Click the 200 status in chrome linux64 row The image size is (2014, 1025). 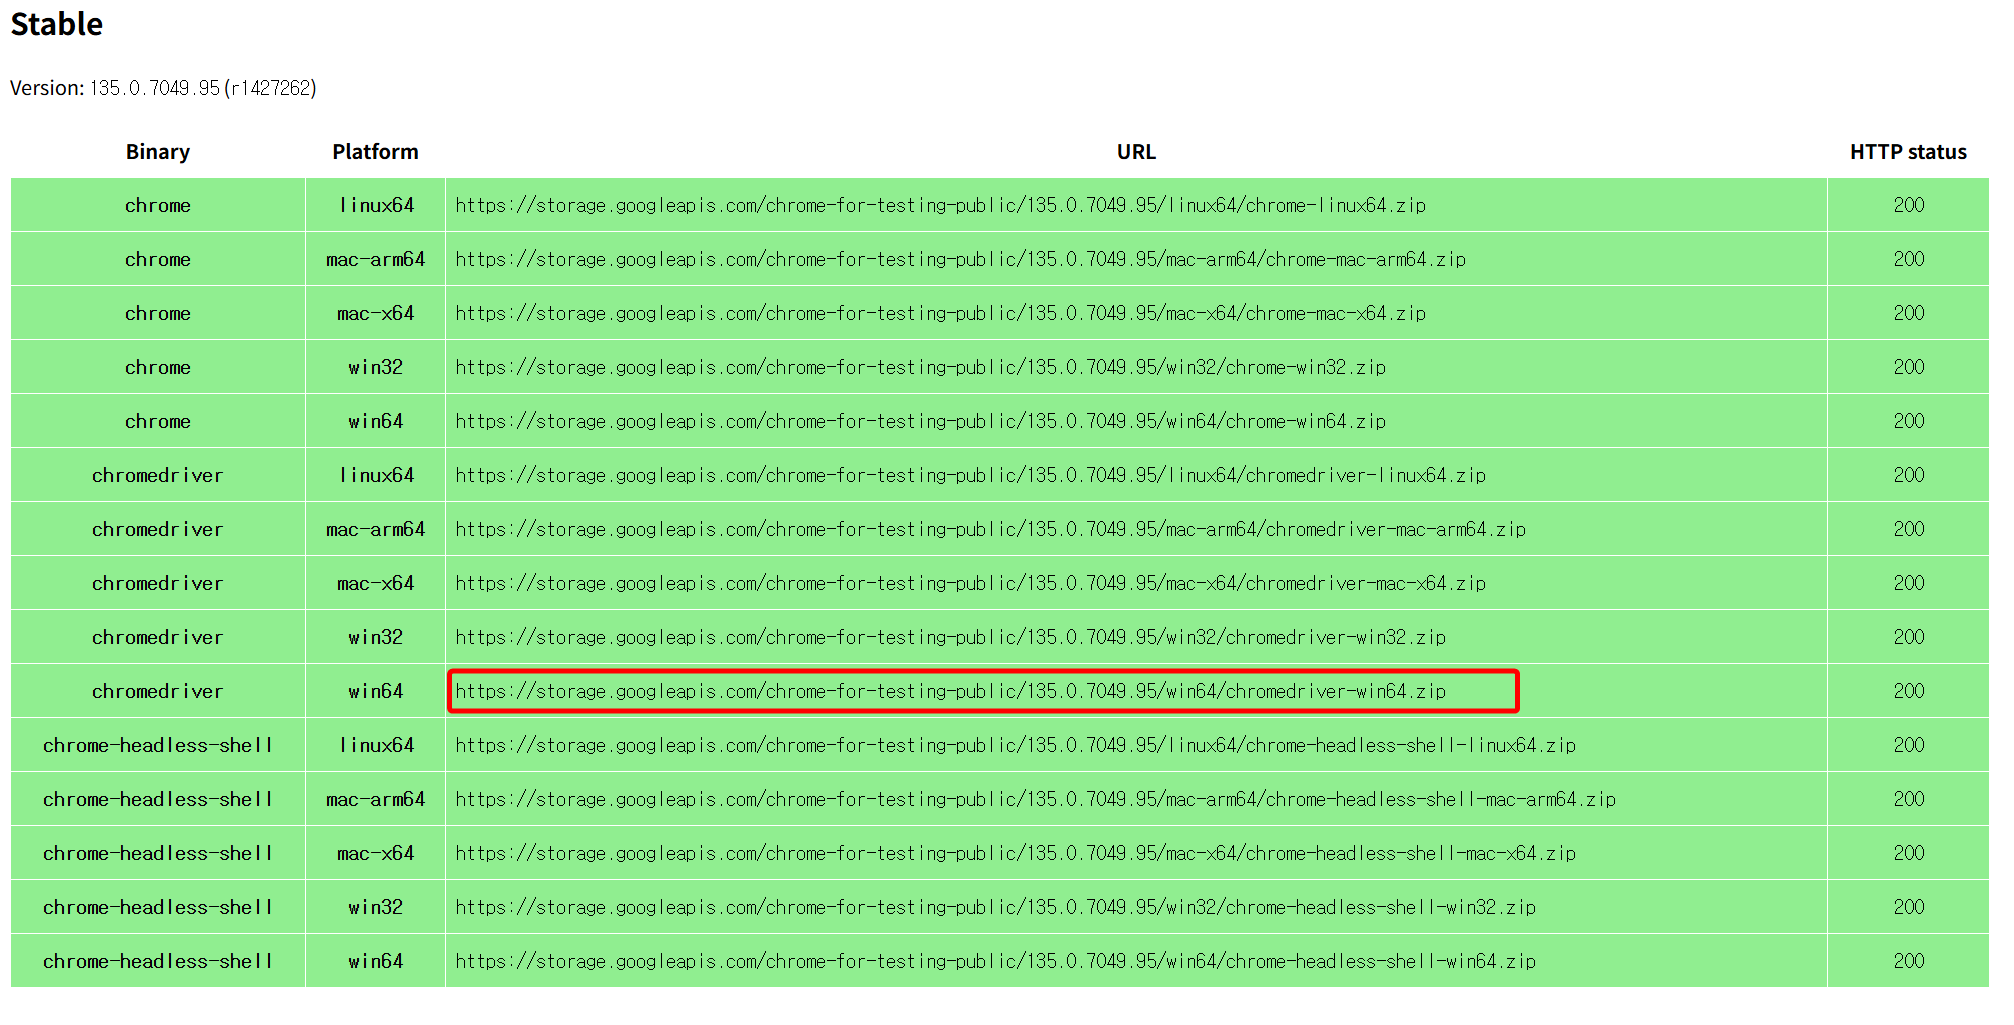click(x=1908, y=205)
